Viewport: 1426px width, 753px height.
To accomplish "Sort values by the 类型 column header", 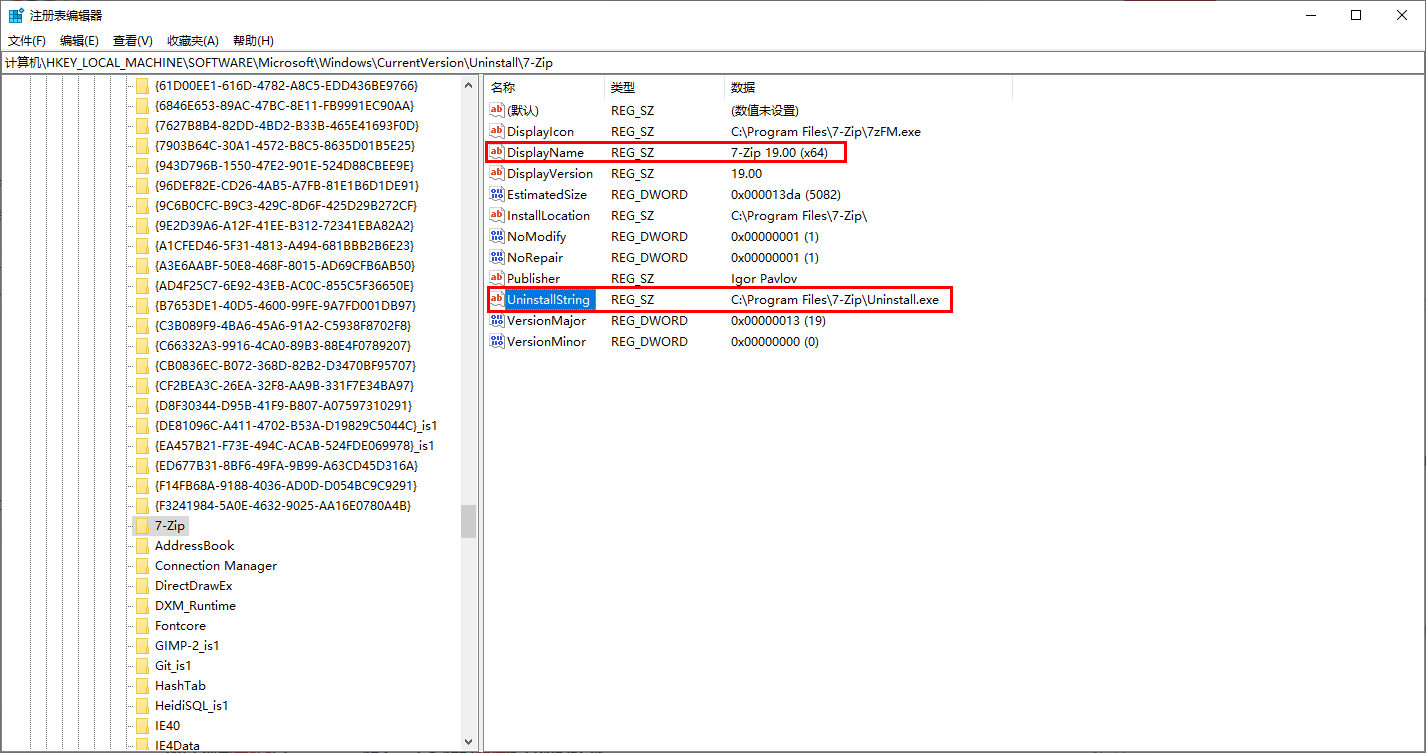I will click(664, 88).
